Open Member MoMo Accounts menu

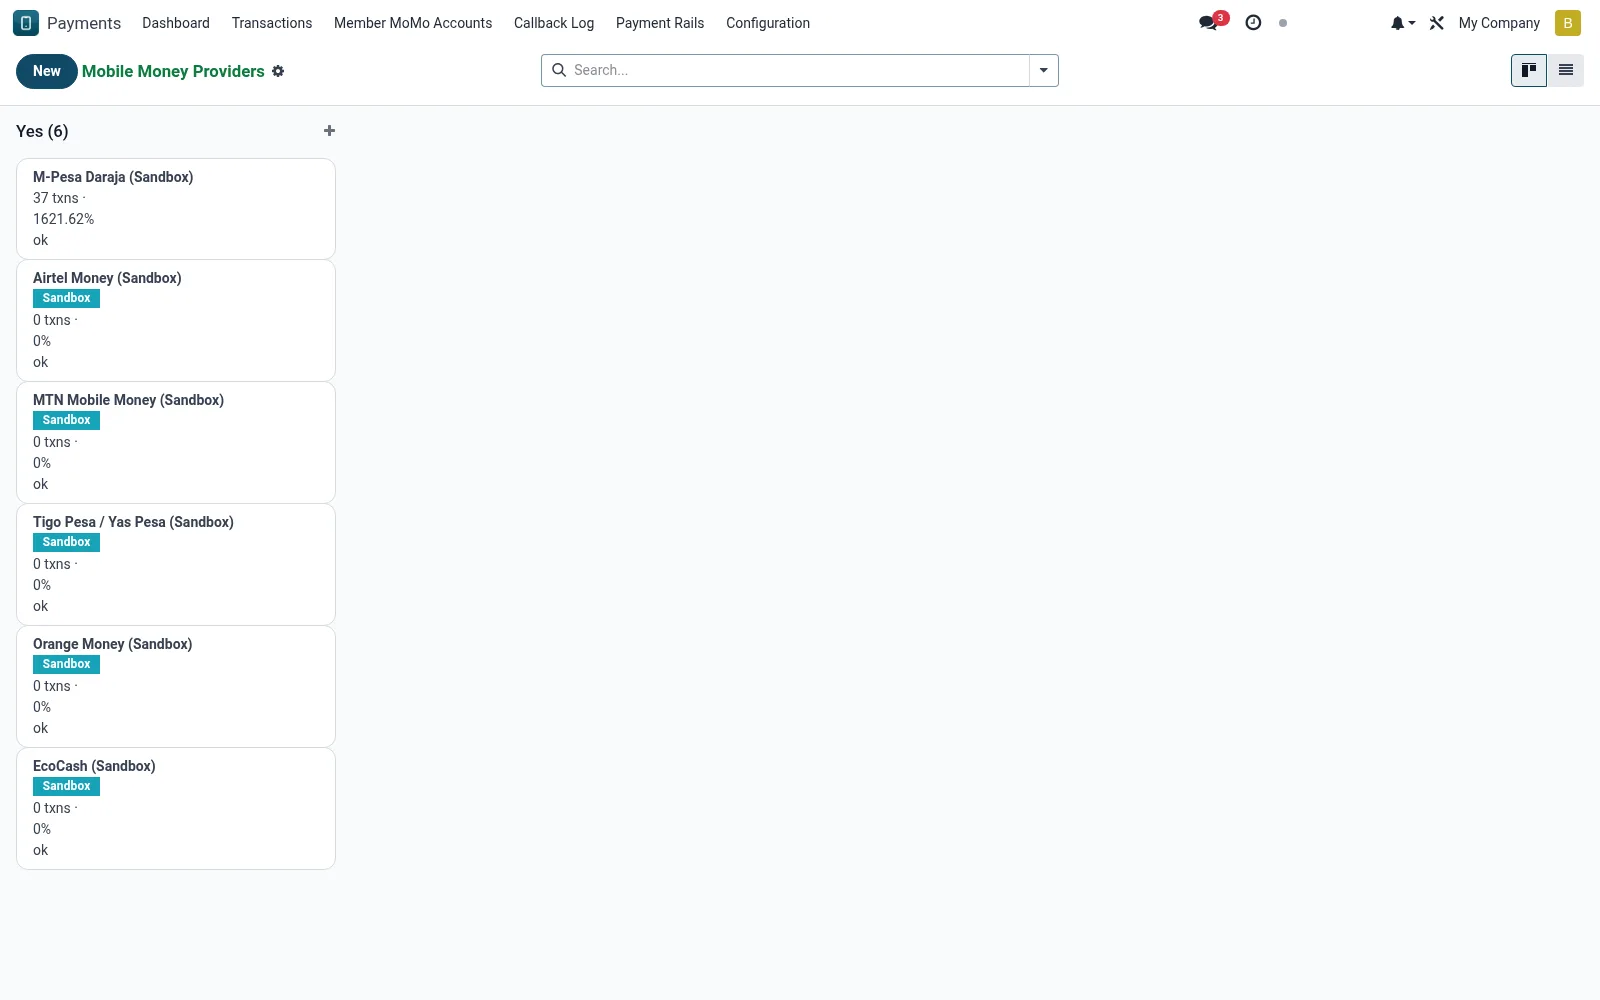click(413, 23)
